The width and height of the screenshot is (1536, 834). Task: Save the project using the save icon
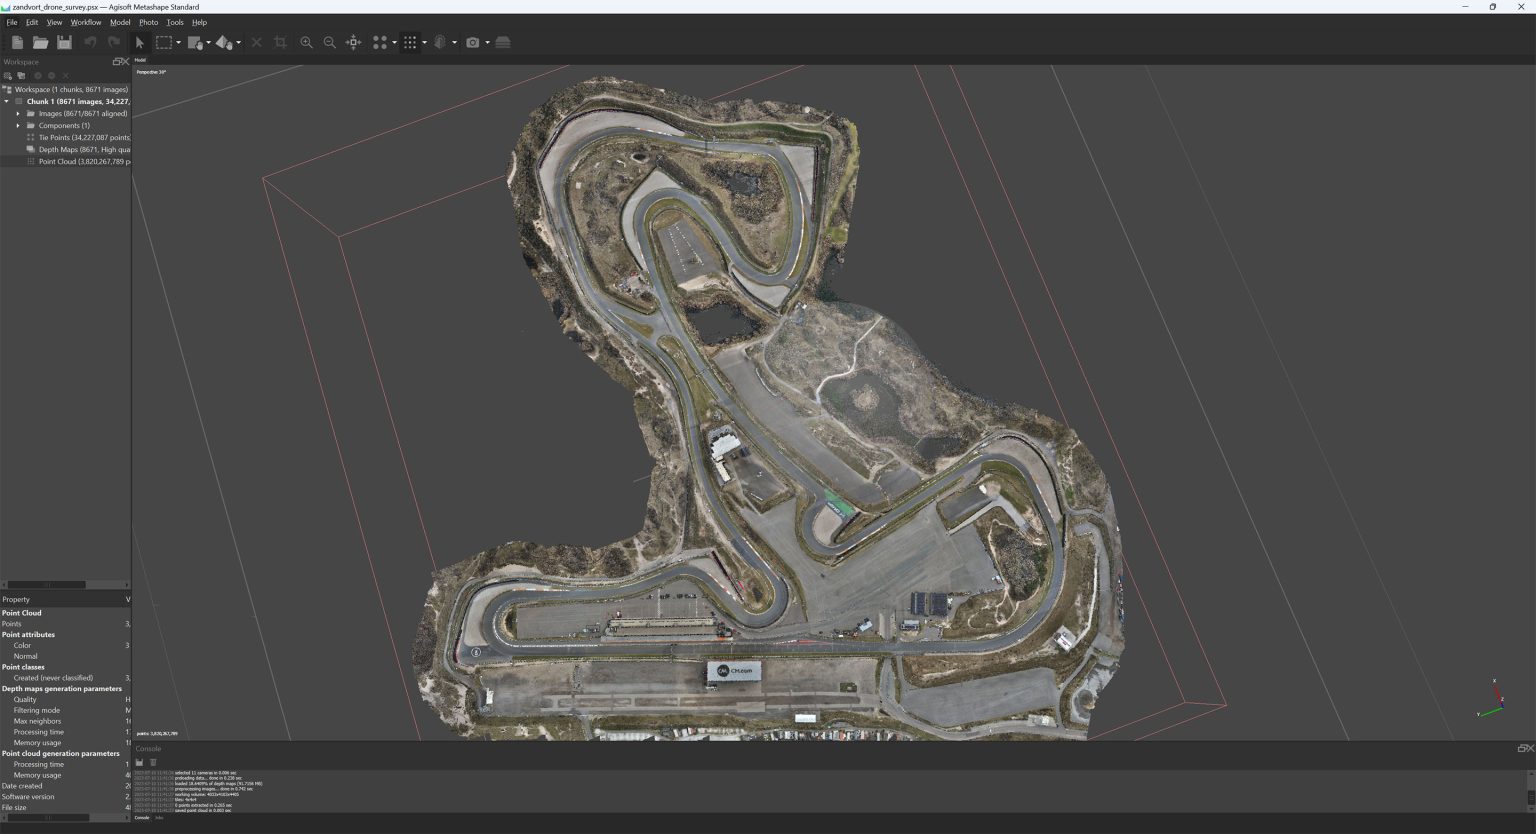click(x=64, y=42)
